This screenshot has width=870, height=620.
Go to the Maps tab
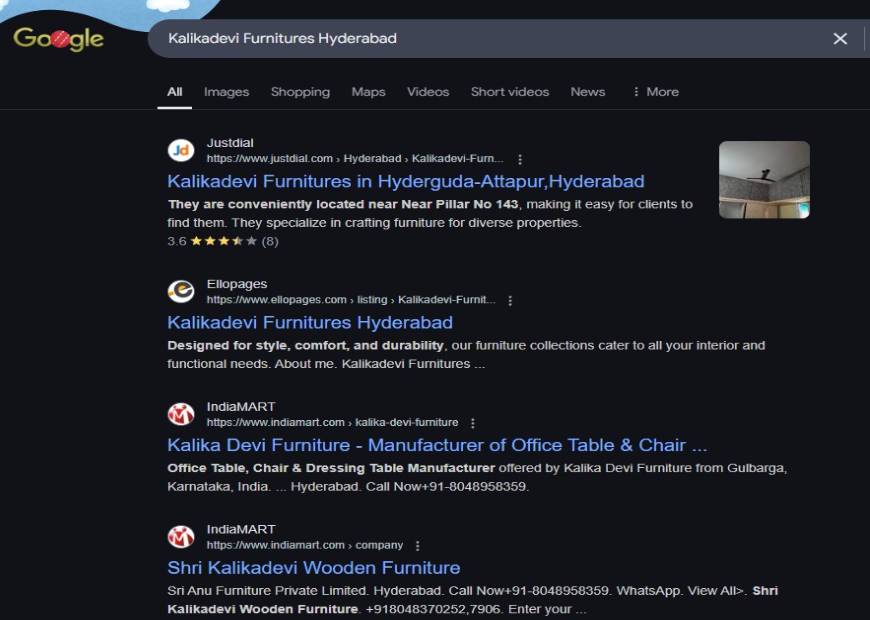tap(368, 92)
